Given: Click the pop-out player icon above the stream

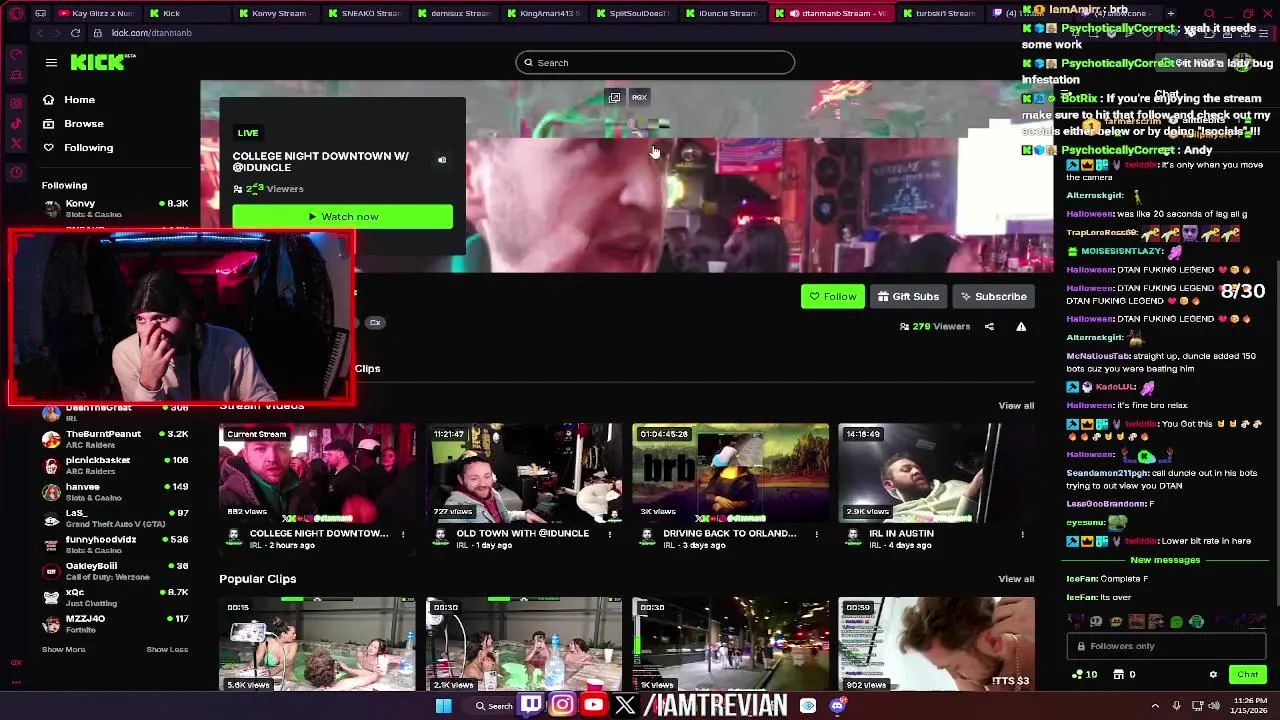Looking at the screenshot, I should [x=614, y=97].
